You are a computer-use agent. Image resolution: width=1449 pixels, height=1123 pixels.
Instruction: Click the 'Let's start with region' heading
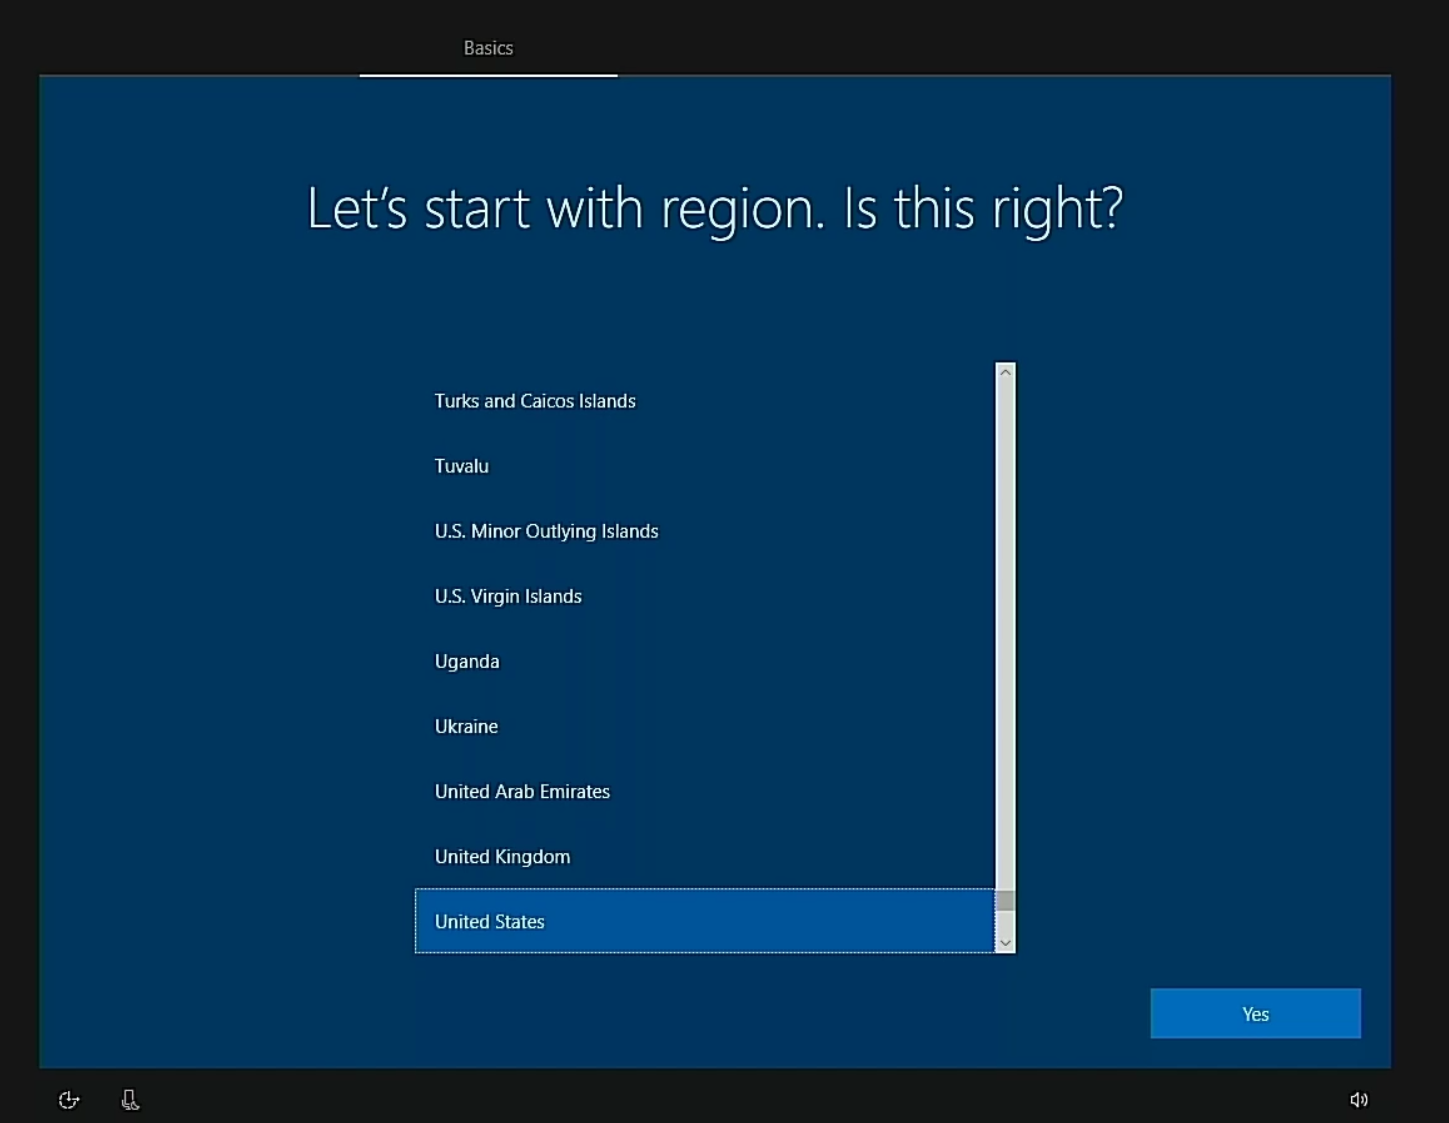(714, 208)
